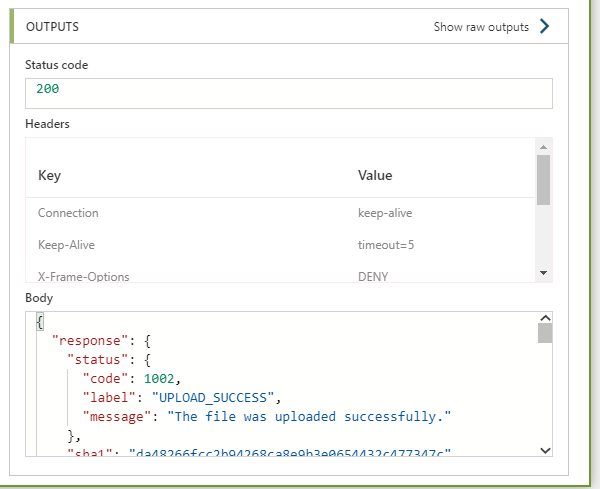Click the OUTPUTS section header
This screenshot has height=489, width=600.
tap(53, 27)
